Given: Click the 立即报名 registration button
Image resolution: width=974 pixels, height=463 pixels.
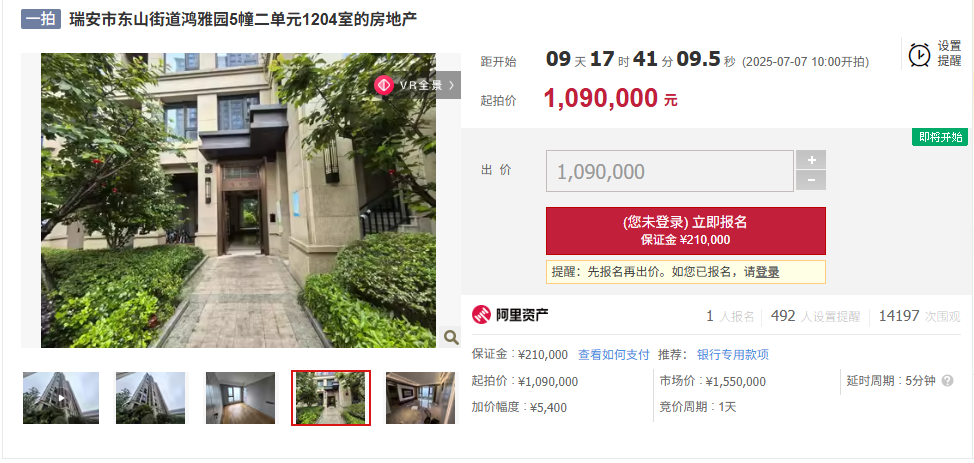Looking at the screenshot, I should point(686,231).
